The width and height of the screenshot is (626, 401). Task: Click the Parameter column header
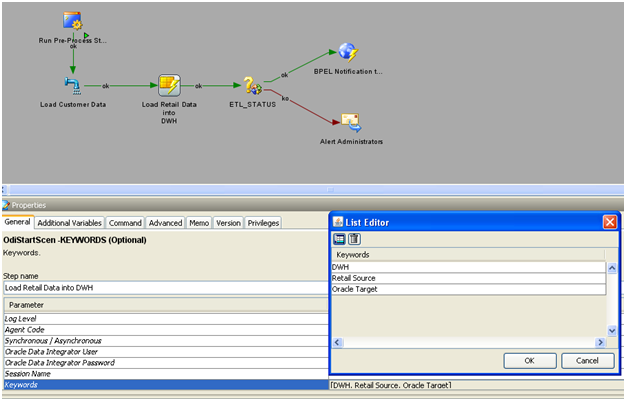166,305
